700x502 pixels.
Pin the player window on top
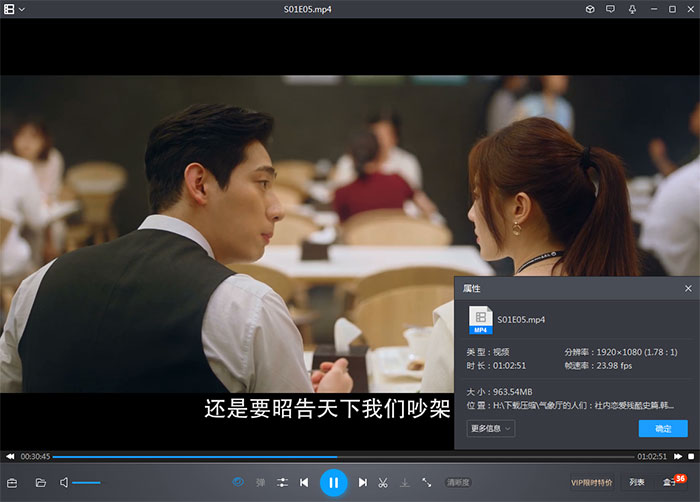point(633,9)
